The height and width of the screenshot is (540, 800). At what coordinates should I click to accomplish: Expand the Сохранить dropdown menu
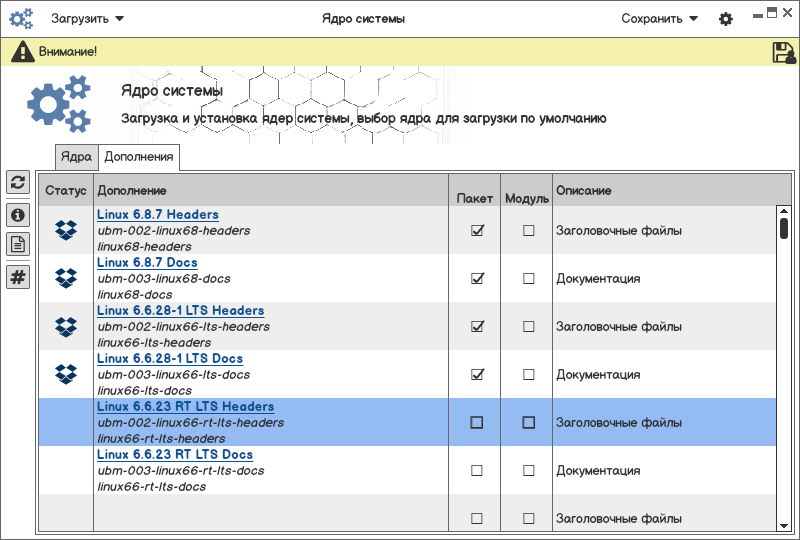coord(659,19)
